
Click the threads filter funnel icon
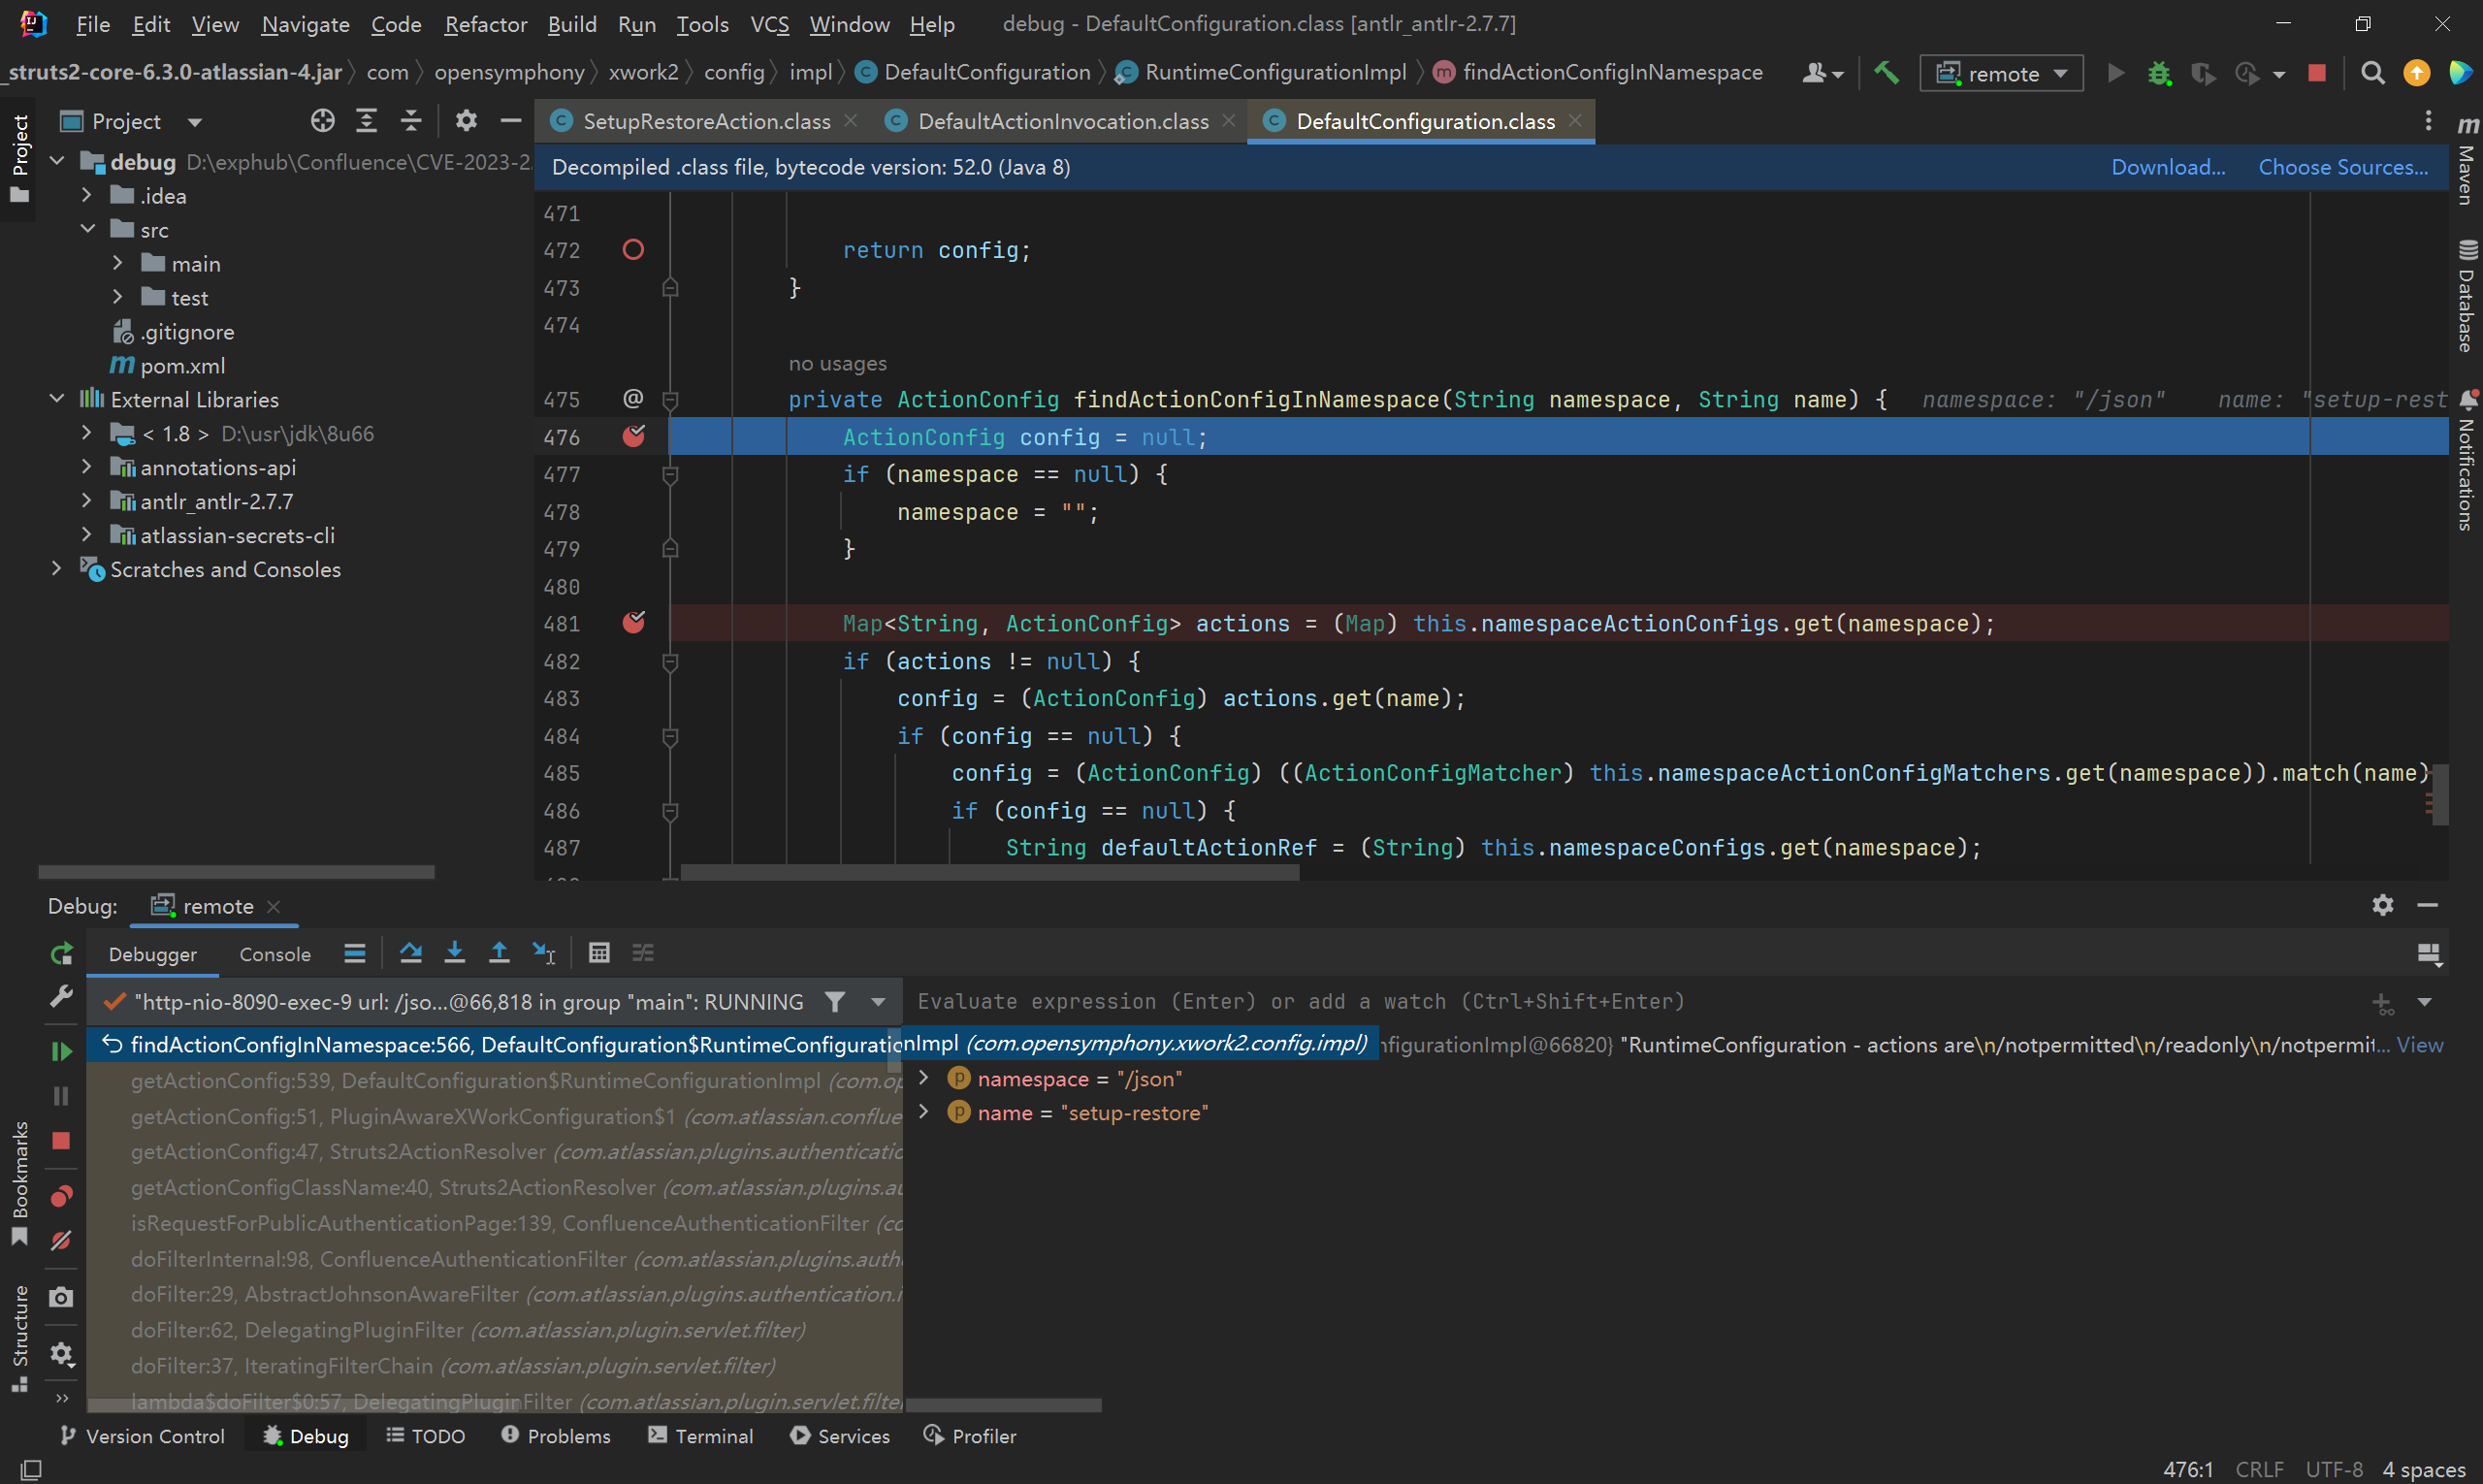point(835,1001)
